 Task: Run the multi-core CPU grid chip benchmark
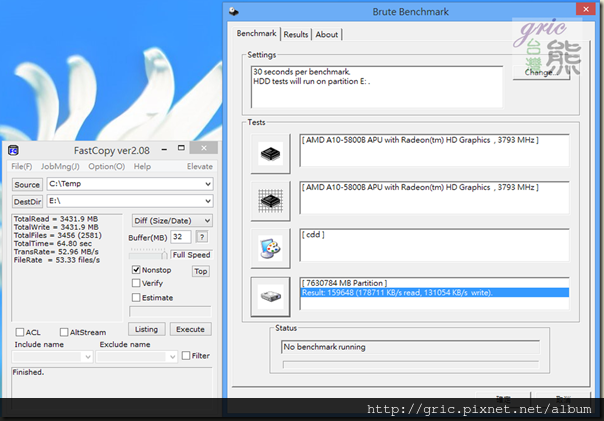[x=270, y=201]
